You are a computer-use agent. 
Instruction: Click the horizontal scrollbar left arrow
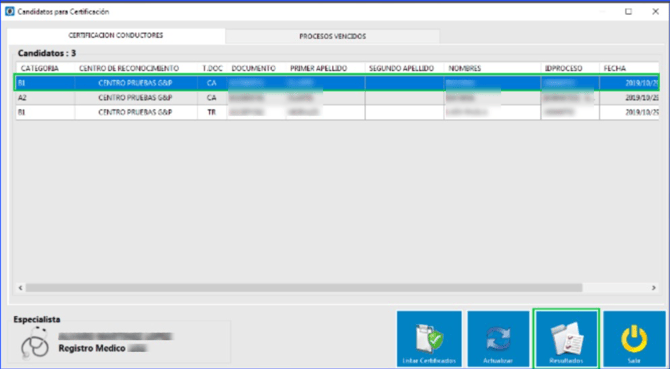pyautogui.click(x=21, y=288)
